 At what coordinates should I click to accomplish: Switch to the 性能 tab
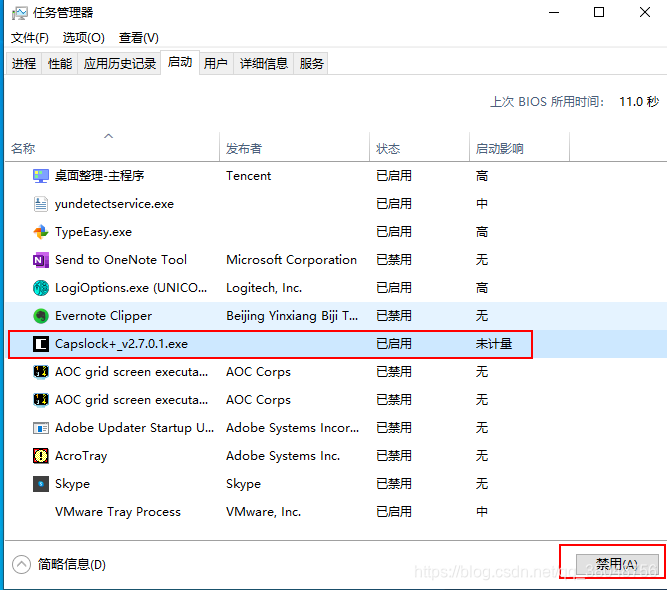tap(60, 64)
